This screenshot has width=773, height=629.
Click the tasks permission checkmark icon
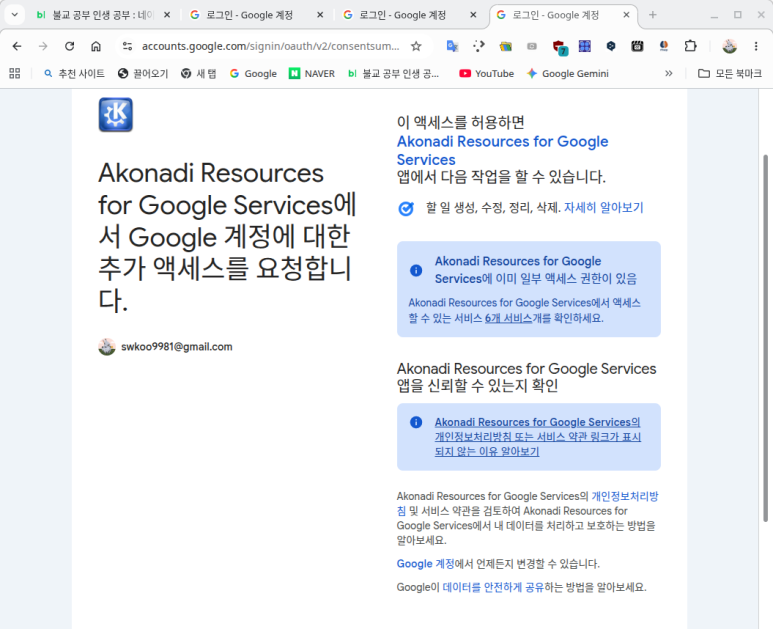tap(406, 209)
